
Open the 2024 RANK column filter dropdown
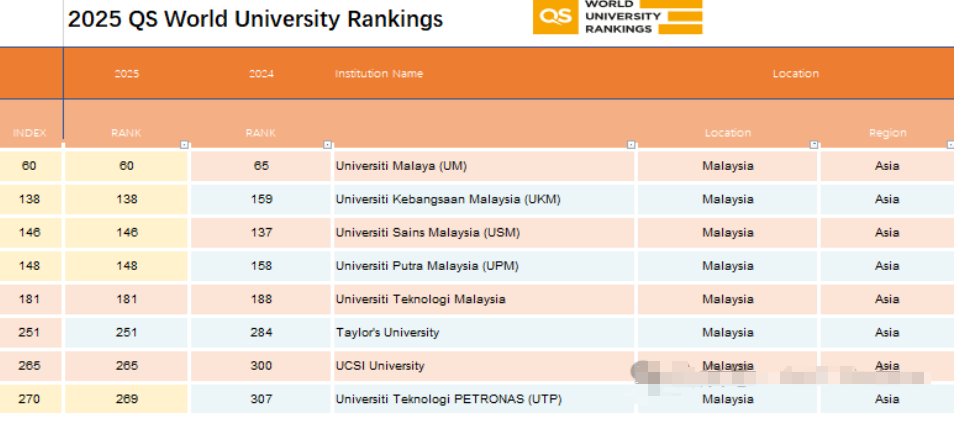coord(326,145)
